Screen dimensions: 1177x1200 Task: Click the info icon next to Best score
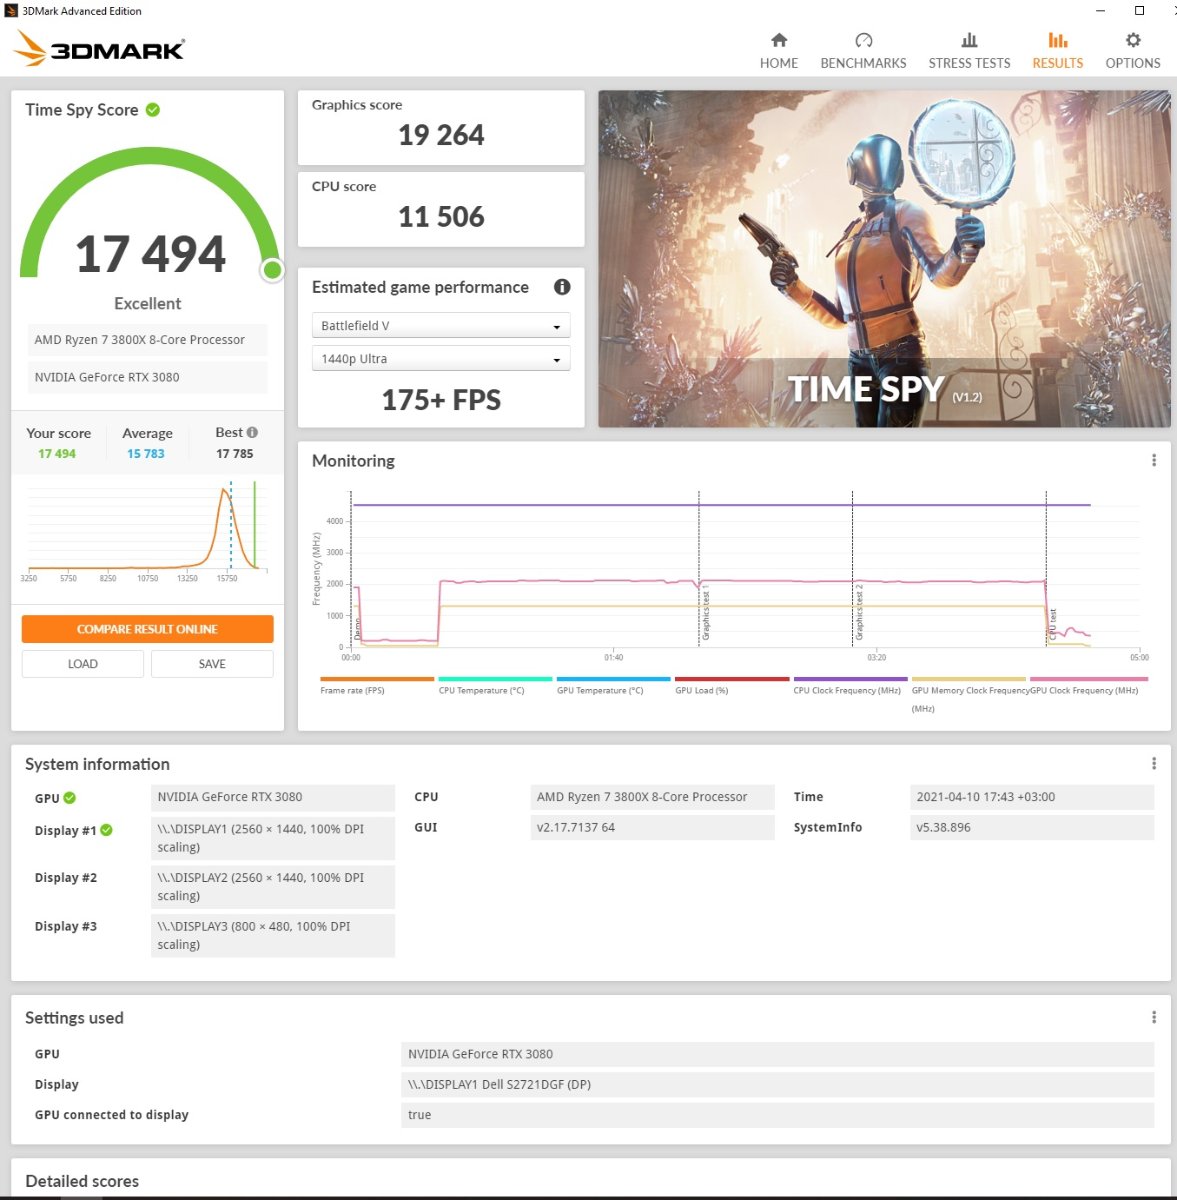[252, 433]
